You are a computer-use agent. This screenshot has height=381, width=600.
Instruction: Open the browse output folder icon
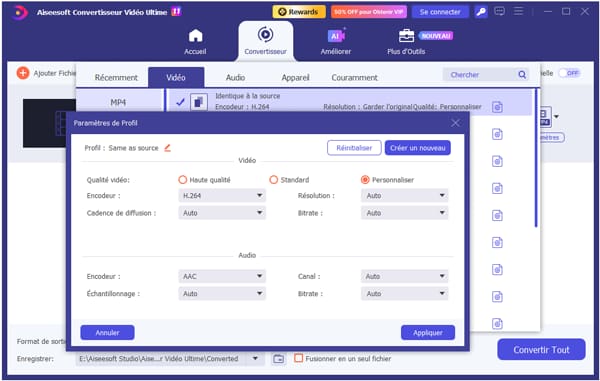279,359
